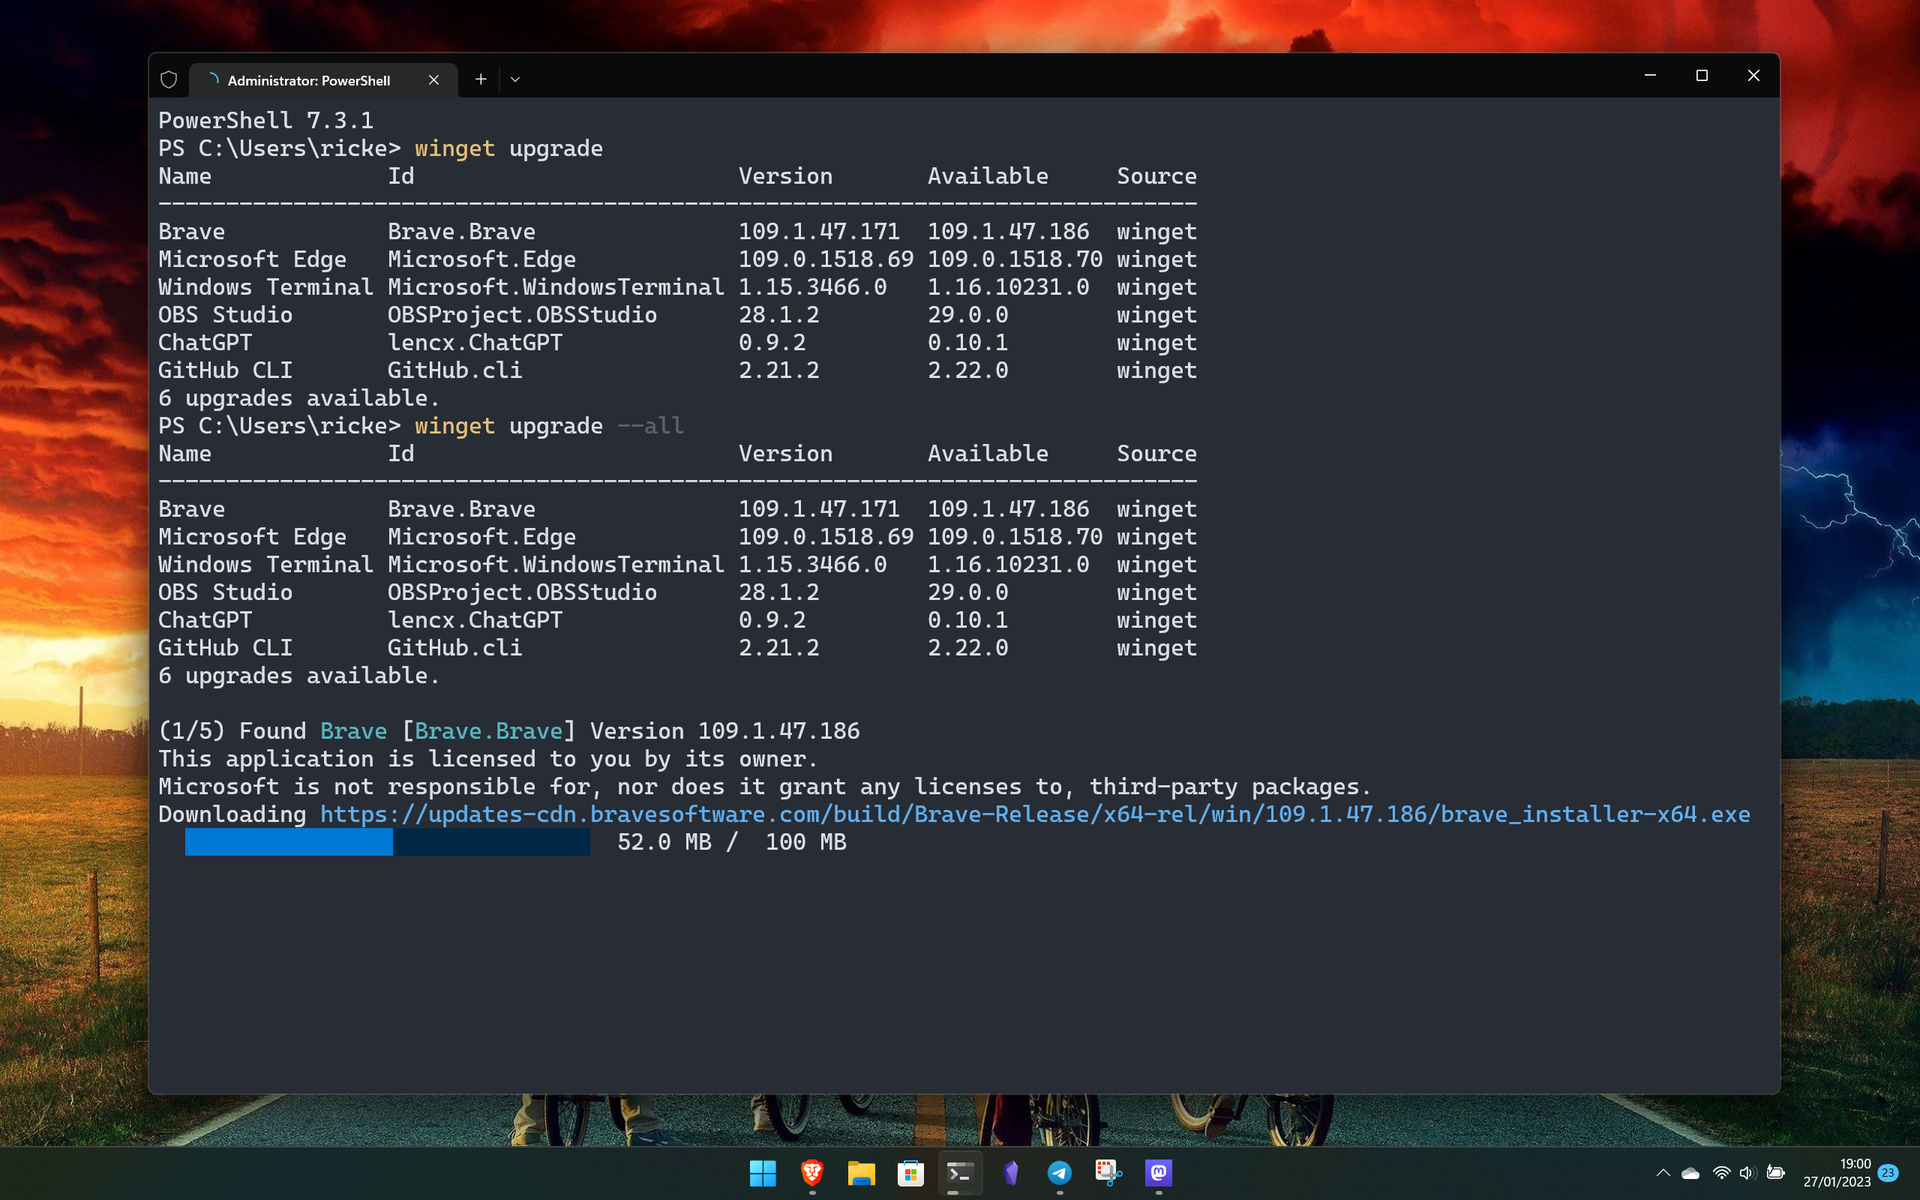This screenshot has height=1200, width=1920.
Task: Open Microsoft Store from the taskbar
Action: (910, 1173)
